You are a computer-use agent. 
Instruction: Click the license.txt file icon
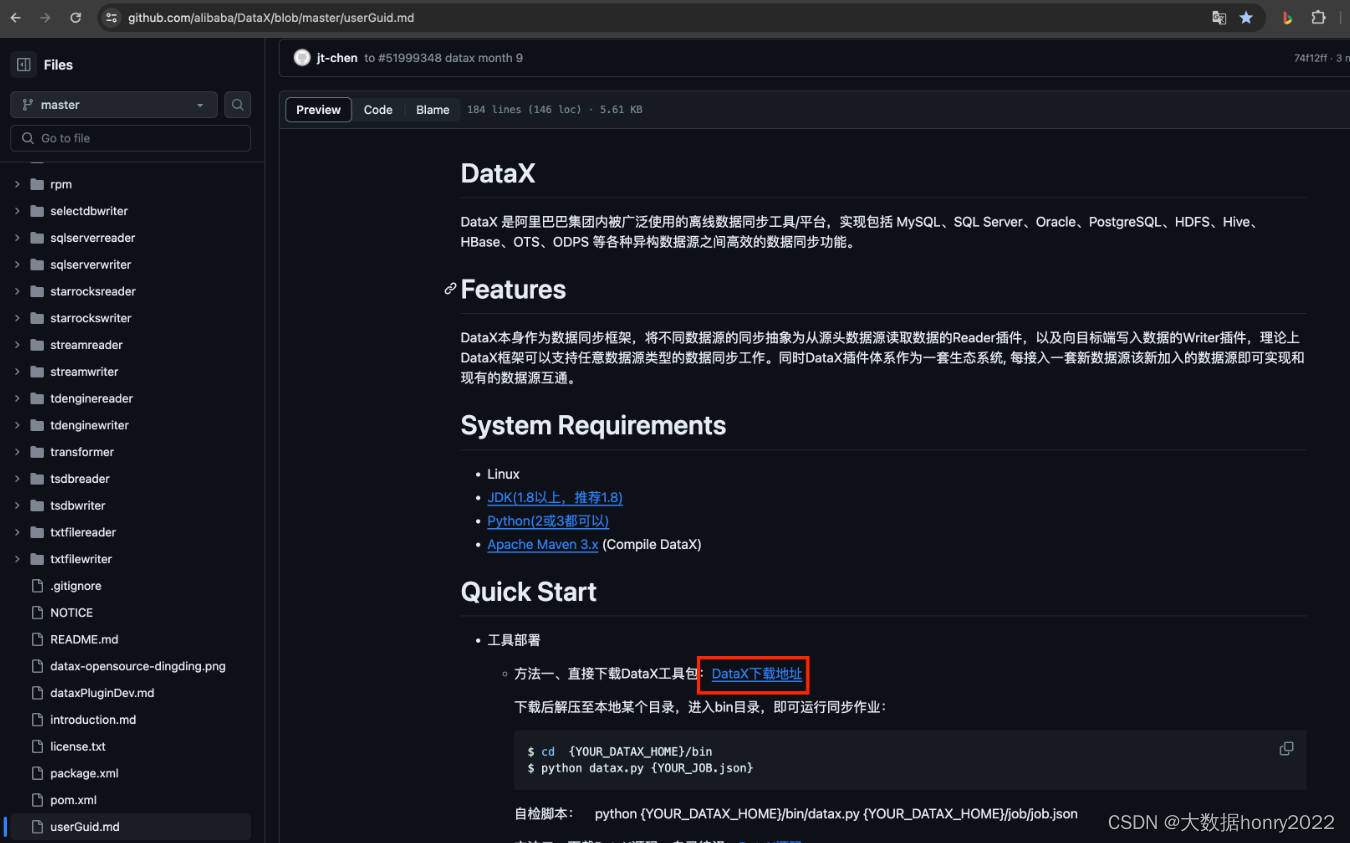pyautogui.click(x=37, y=747)
